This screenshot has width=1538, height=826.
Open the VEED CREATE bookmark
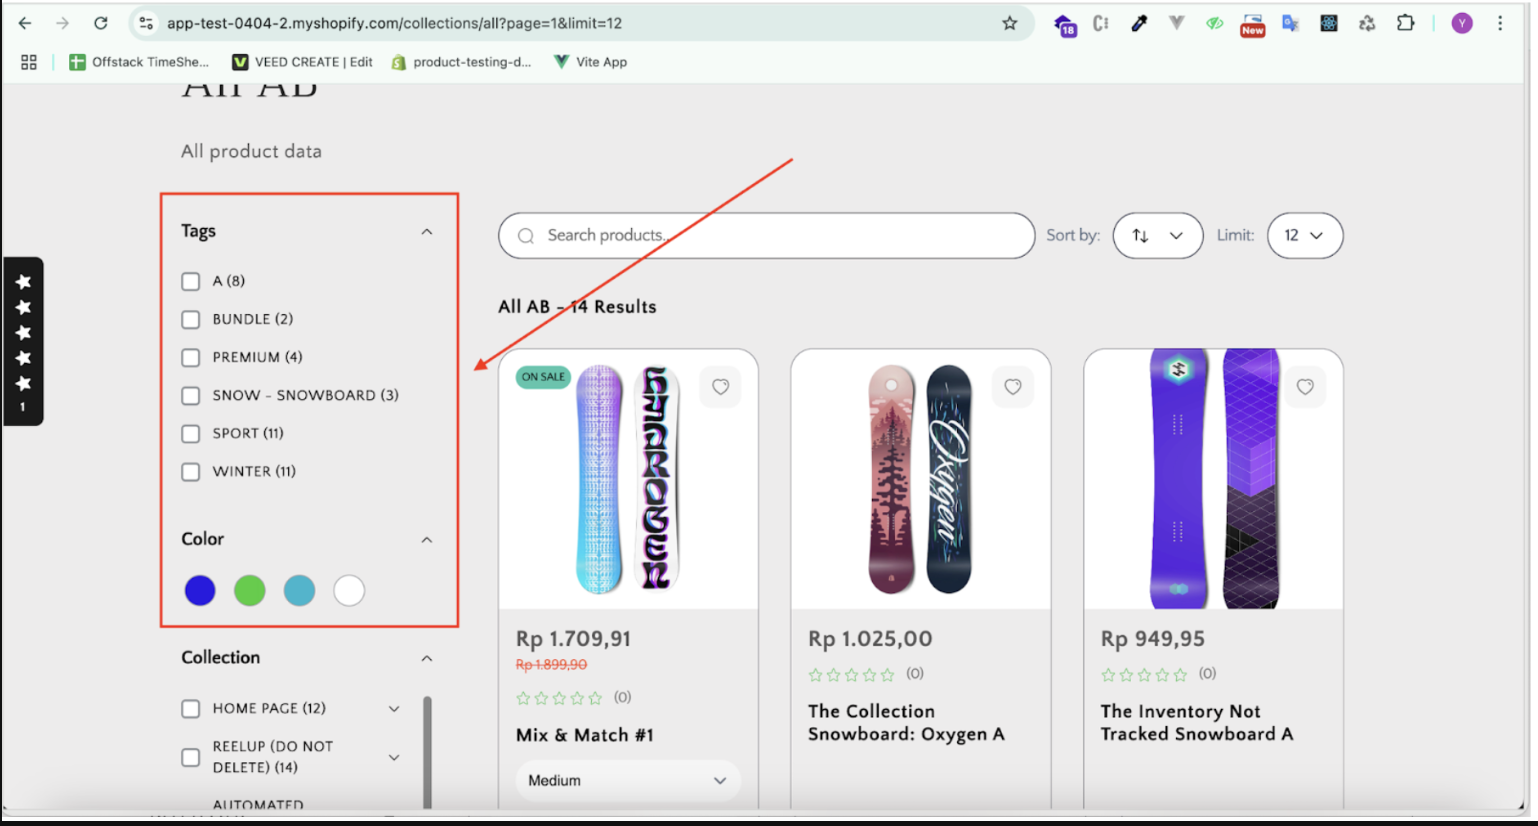click(302, 62)
